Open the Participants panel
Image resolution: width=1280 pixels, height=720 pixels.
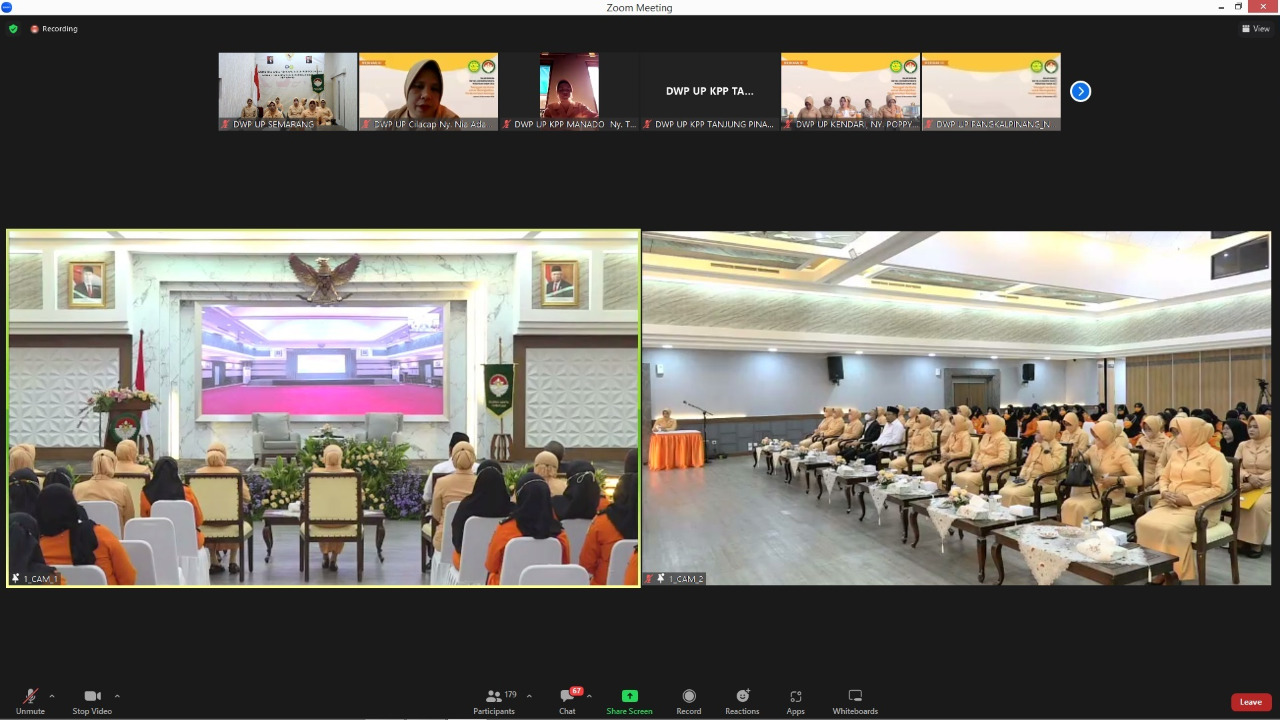(x=494, y=701)
